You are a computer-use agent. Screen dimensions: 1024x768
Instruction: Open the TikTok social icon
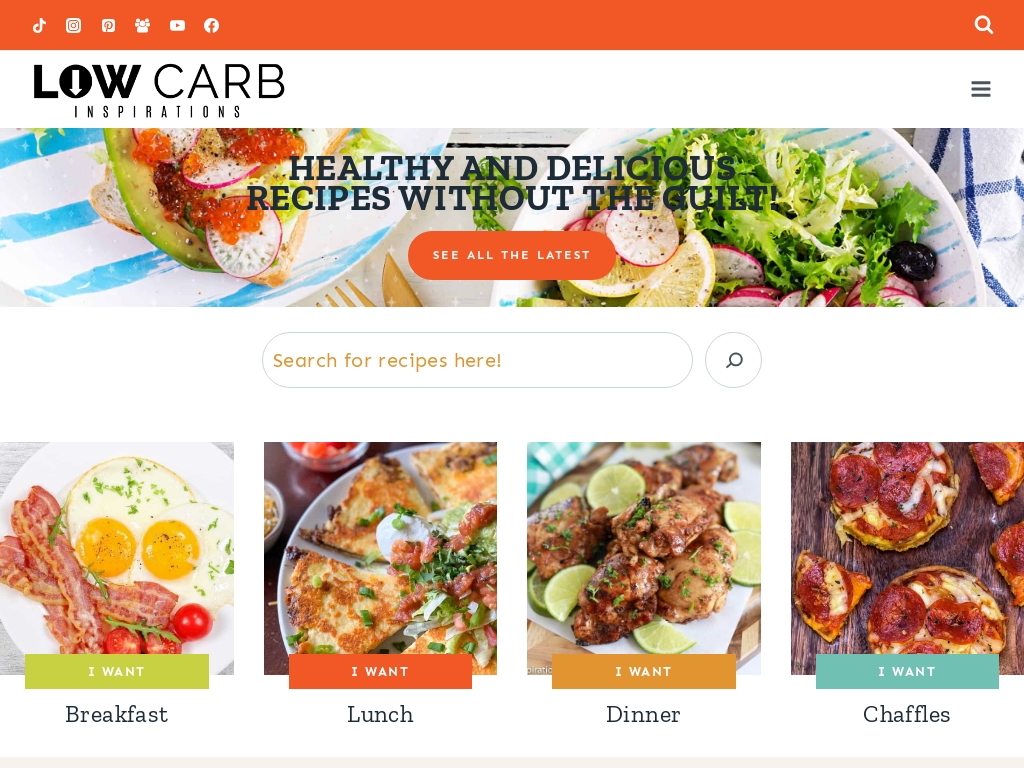[39, 25]
